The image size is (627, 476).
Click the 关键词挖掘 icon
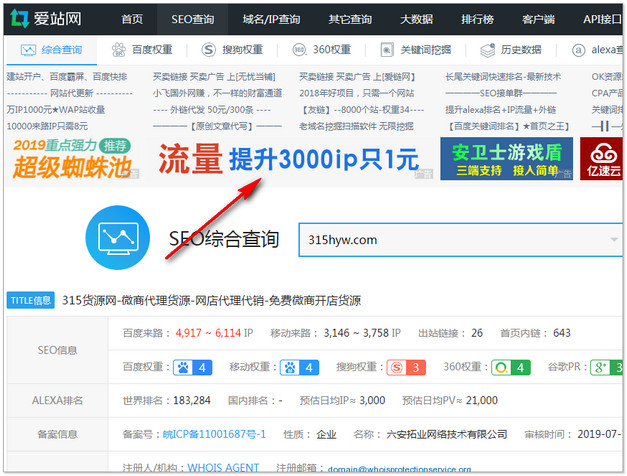pyautogui.click(x=387, y=50)
